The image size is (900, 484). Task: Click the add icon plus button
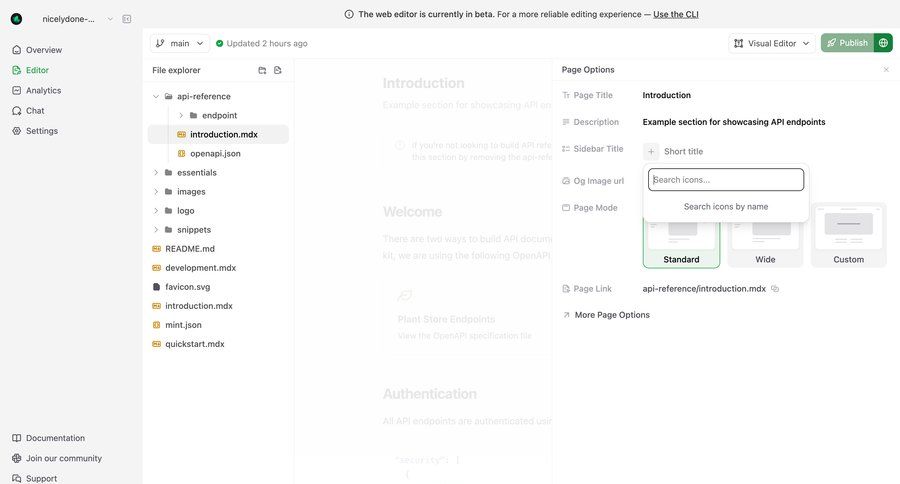click(x=651, y=152)
